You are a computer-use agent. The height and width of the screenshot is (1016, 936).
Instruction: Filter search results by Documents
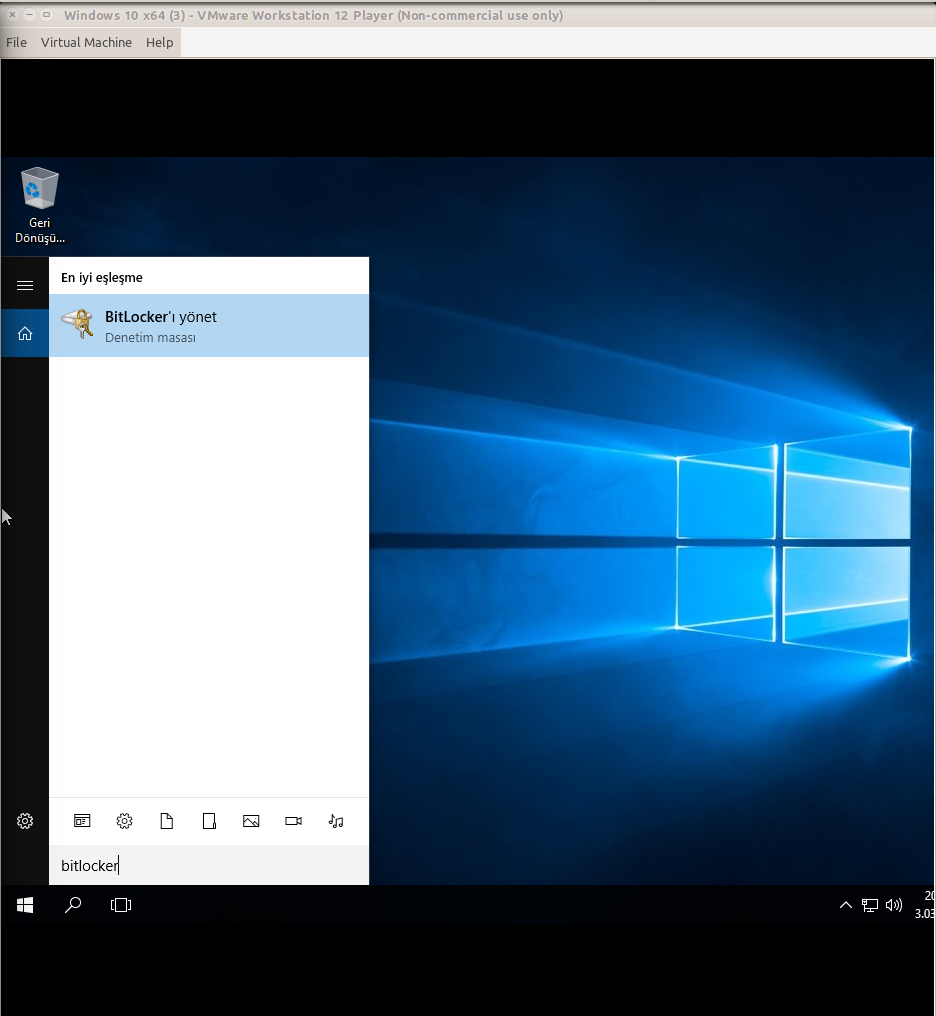pos(167,821)
